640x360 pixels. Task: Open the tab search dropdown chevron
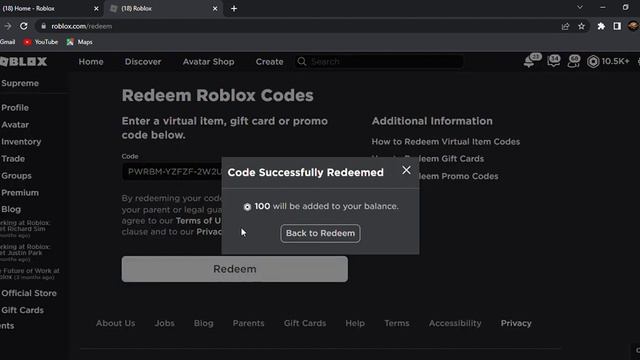coord(580,8)
